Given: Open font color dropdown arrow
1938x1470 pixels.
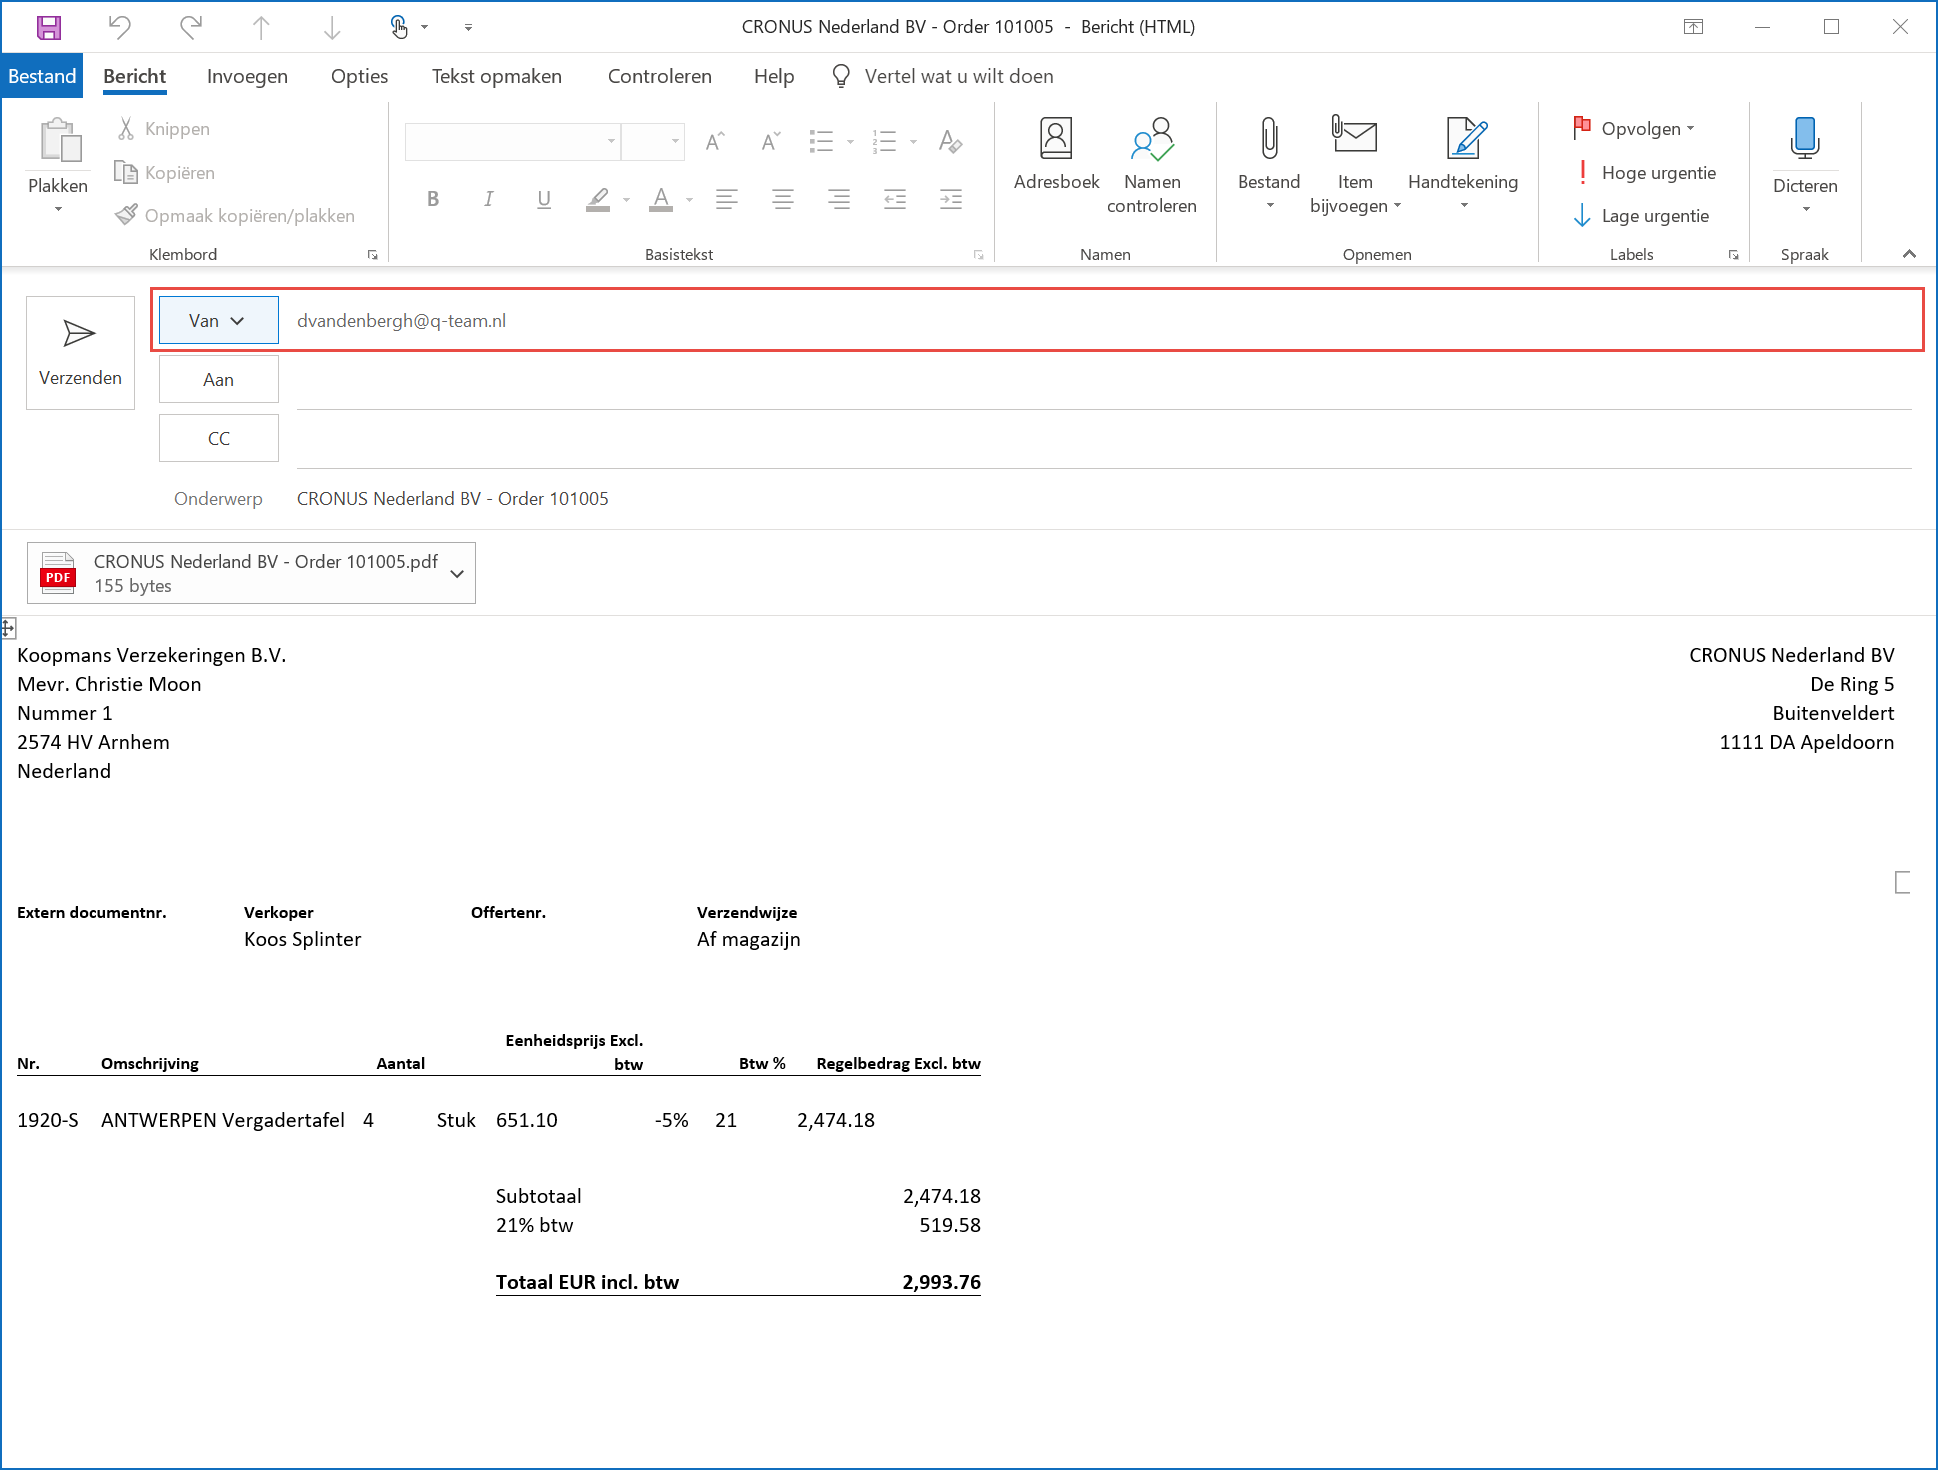Looking at the screenshot, I should coord(689,199).
